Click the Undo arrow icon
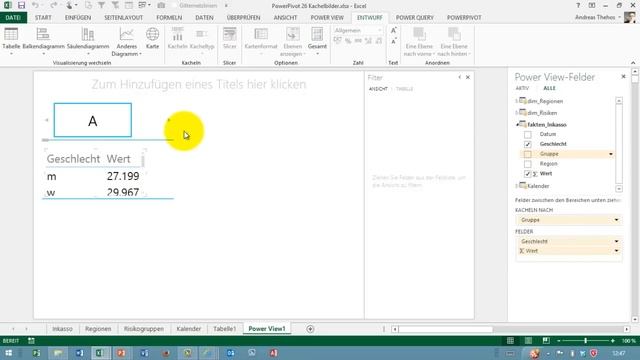 (36, 6)
